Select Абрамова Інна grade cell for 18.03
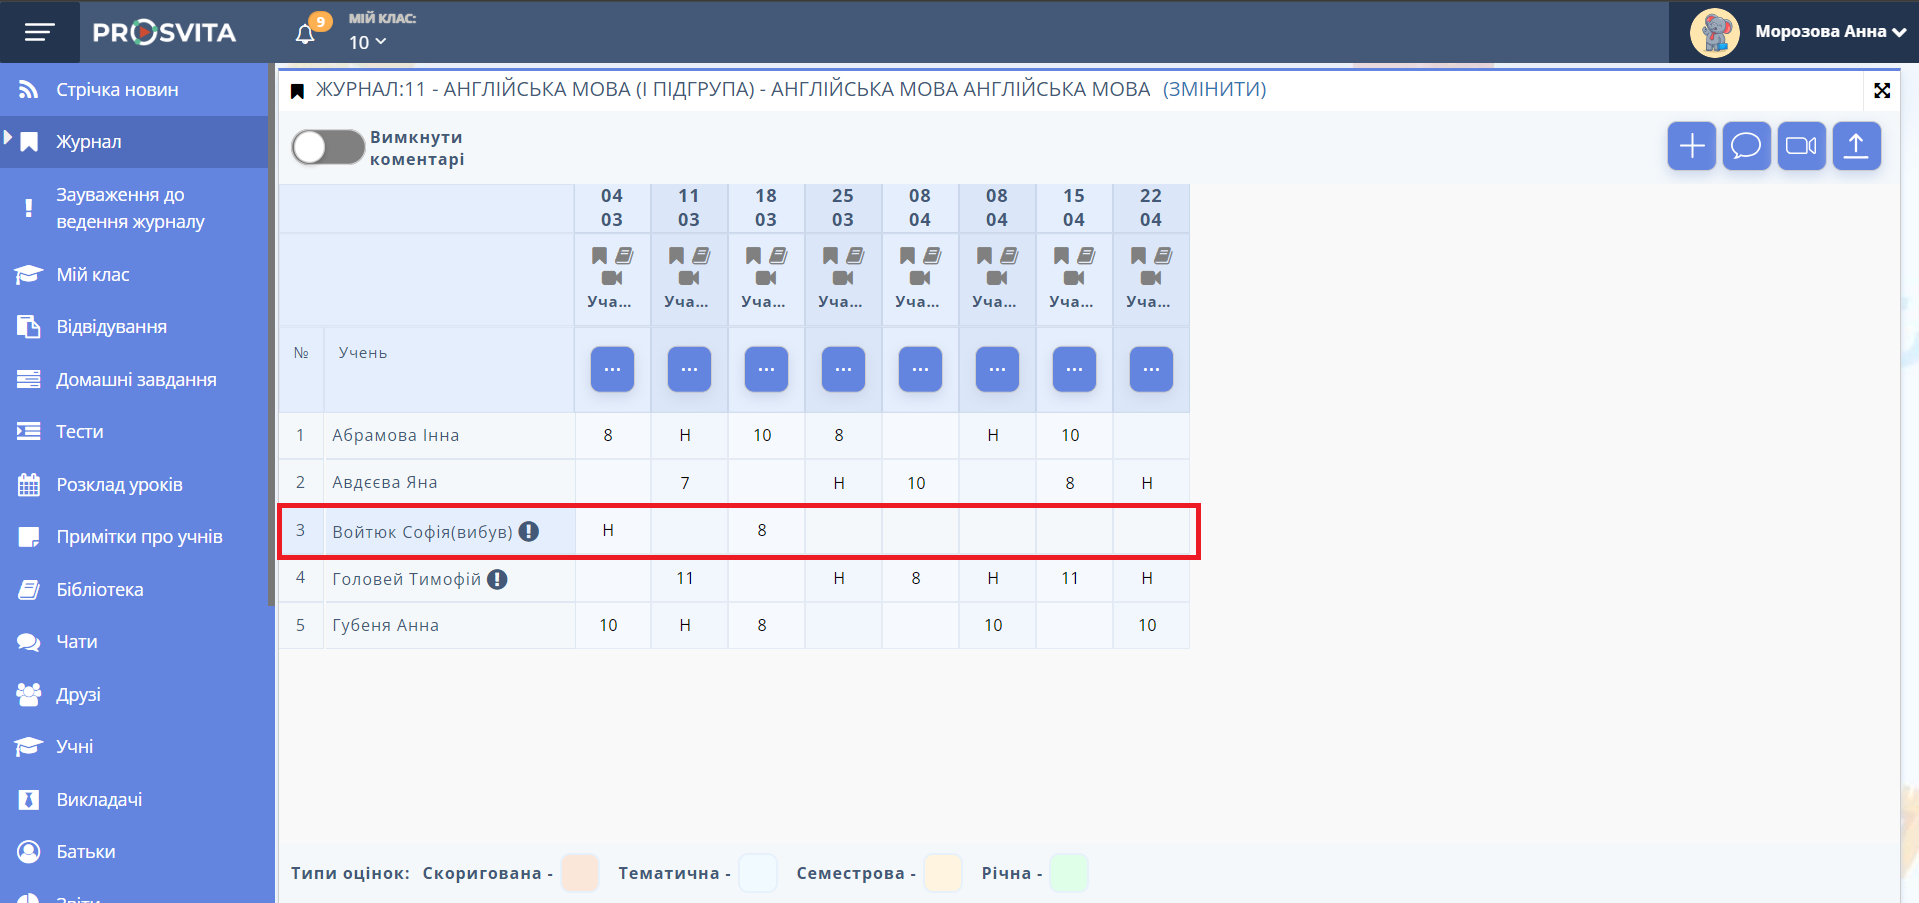The width and height of the screenshot is (1919, 903). (x=763, y=435)
